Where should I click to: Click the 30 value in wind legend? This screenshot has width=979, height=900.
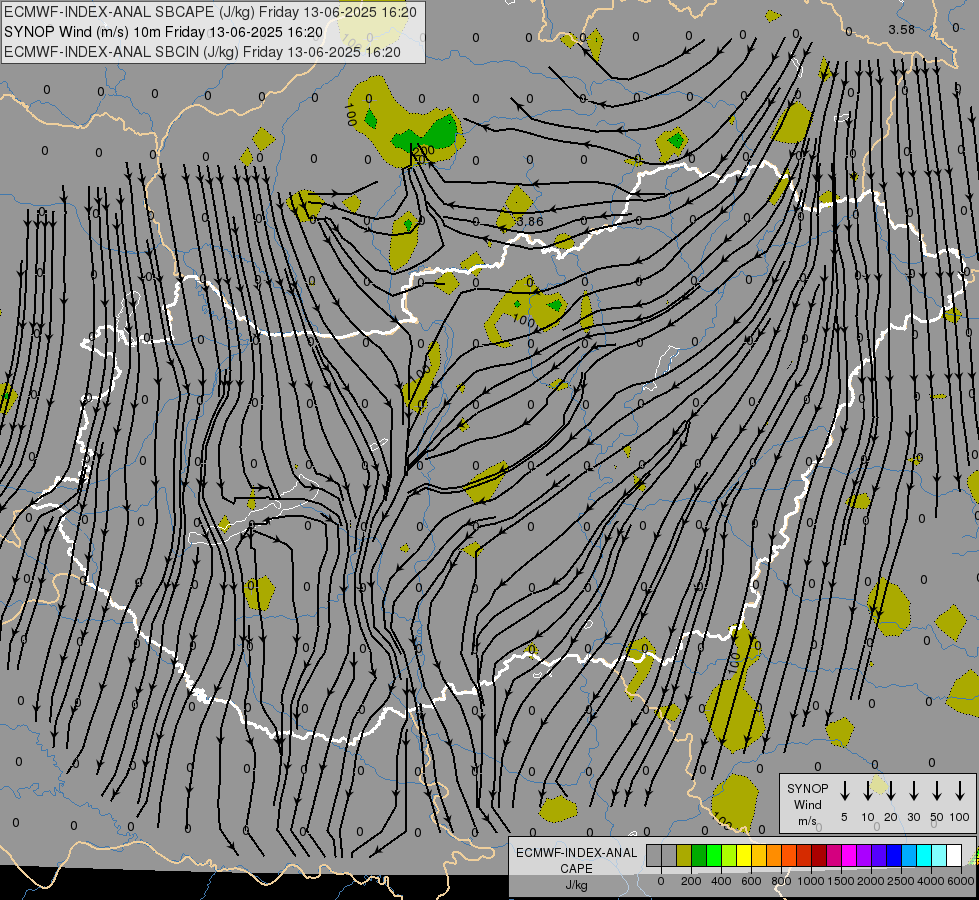(913, 817)
